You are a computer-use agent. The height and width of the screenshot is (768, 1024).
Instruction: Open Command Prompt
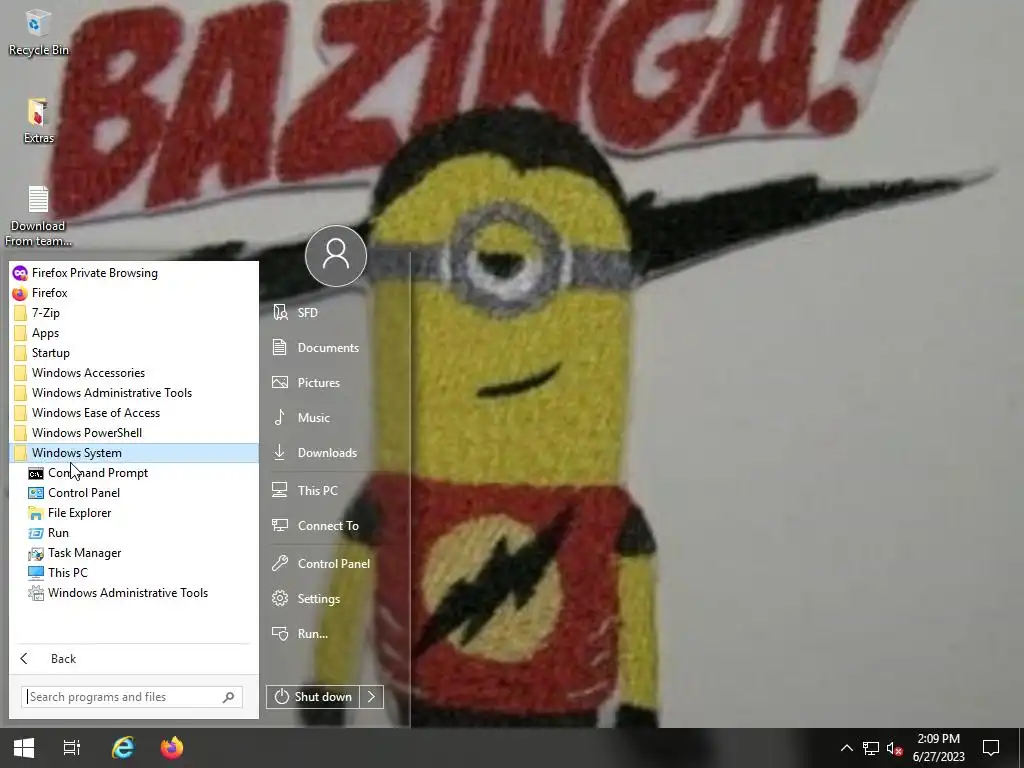(x=134, y=473)
